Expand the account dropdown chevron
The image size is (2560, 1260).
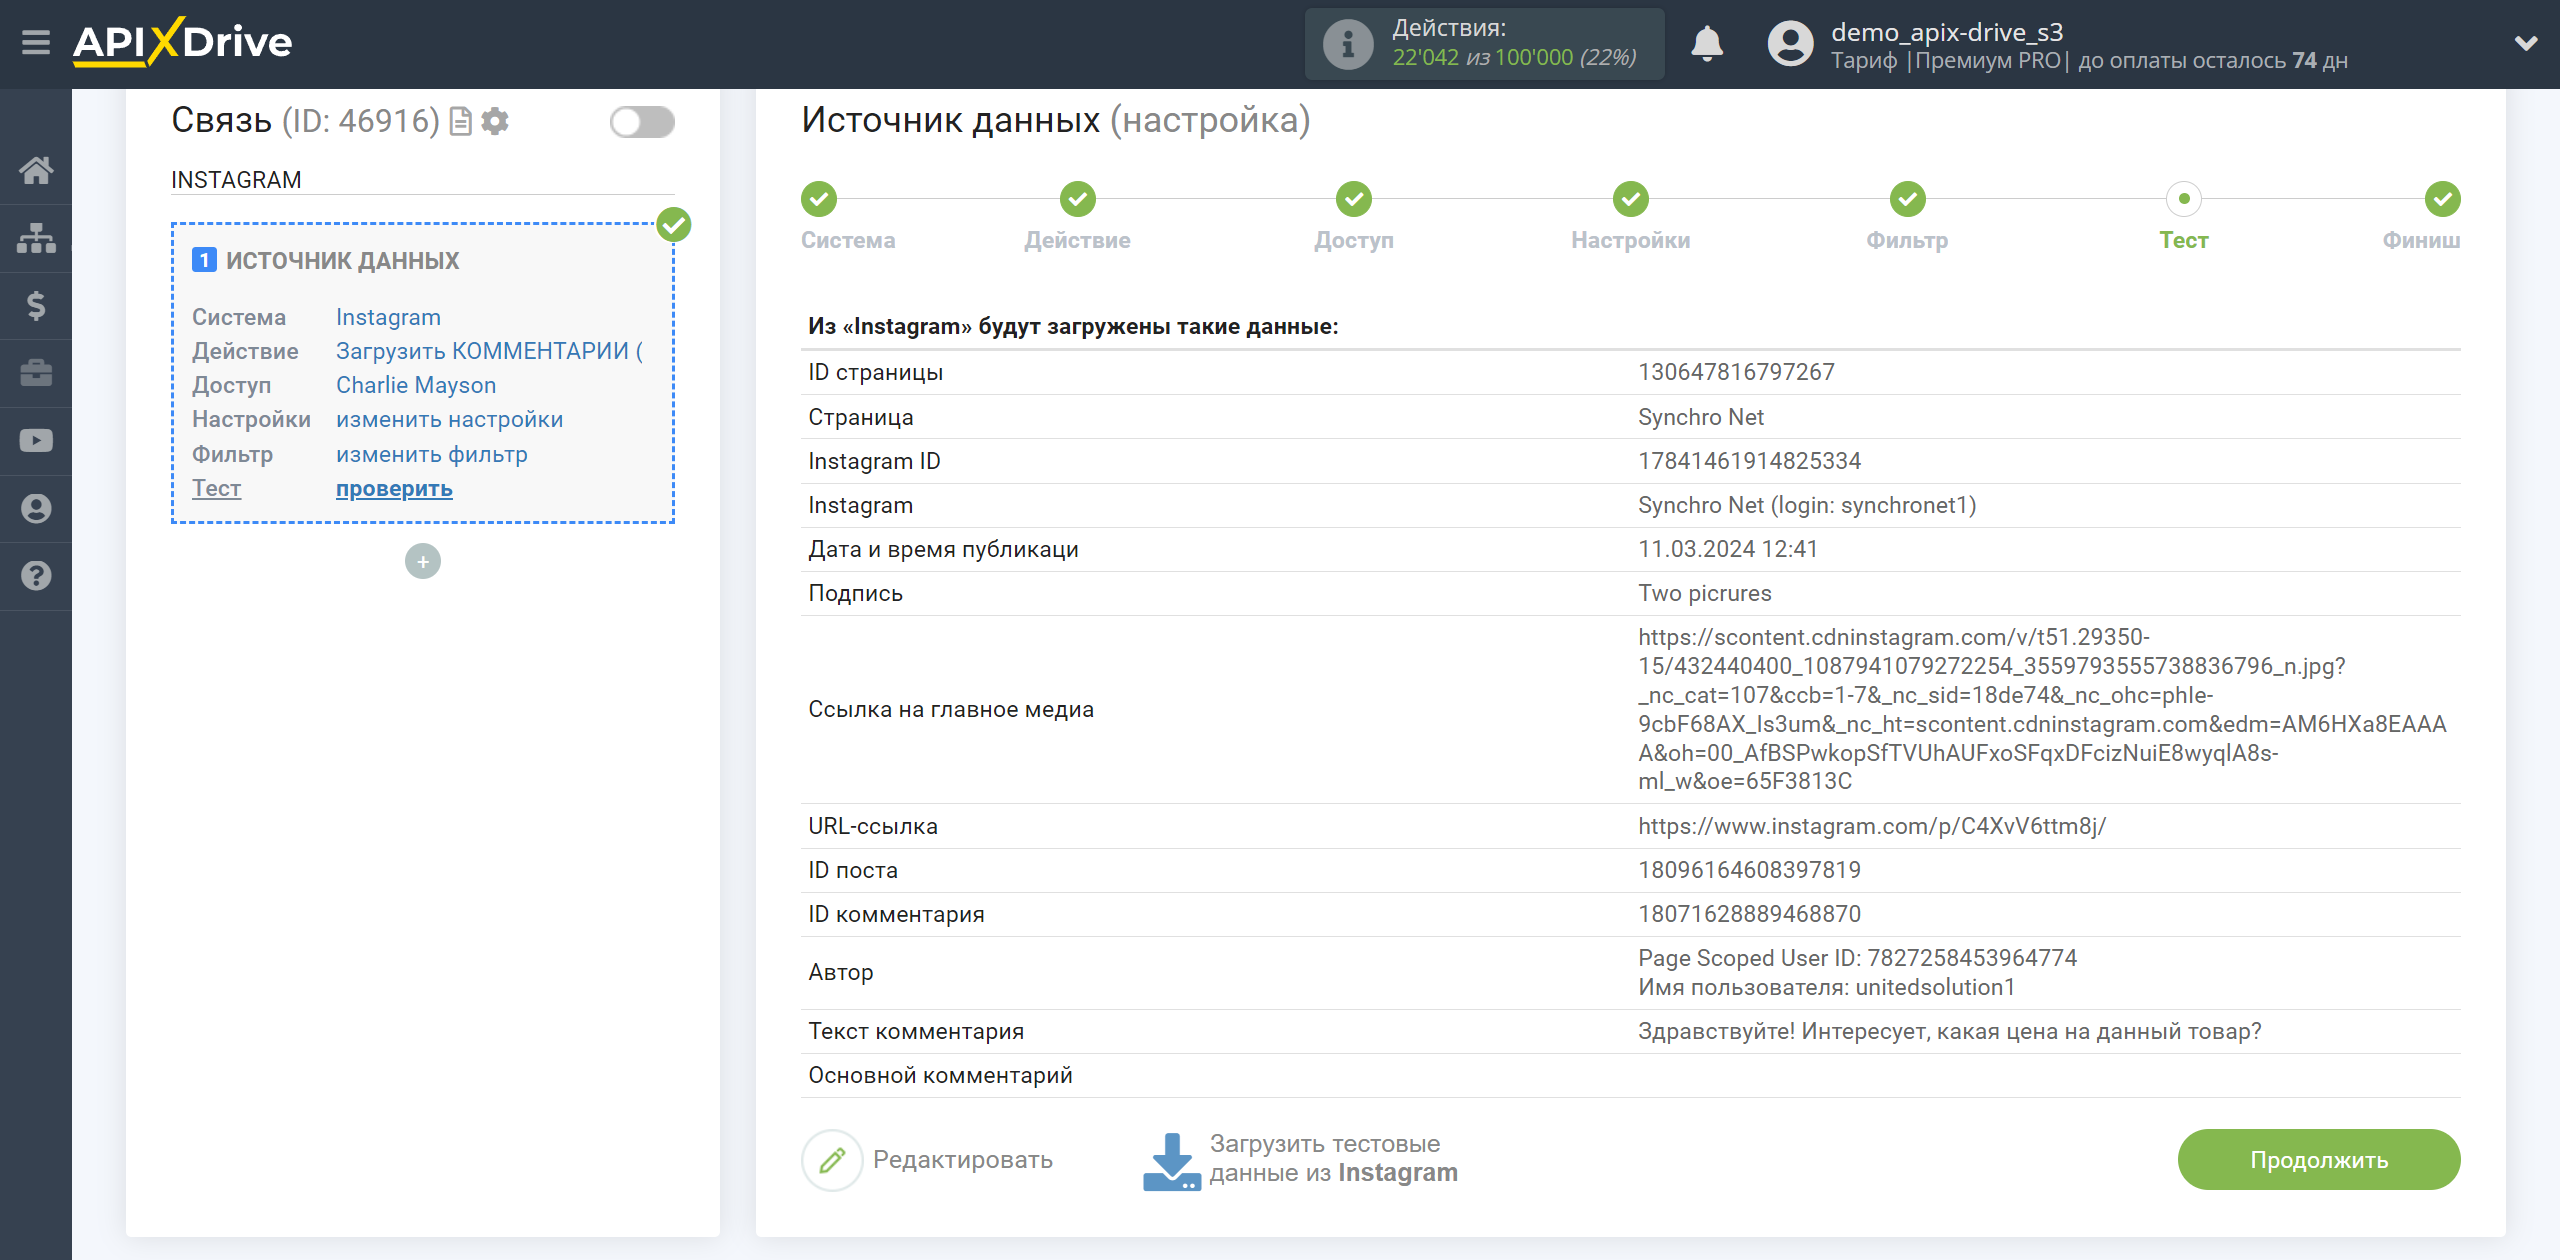pyautogui.click(x=2526, y=43)
